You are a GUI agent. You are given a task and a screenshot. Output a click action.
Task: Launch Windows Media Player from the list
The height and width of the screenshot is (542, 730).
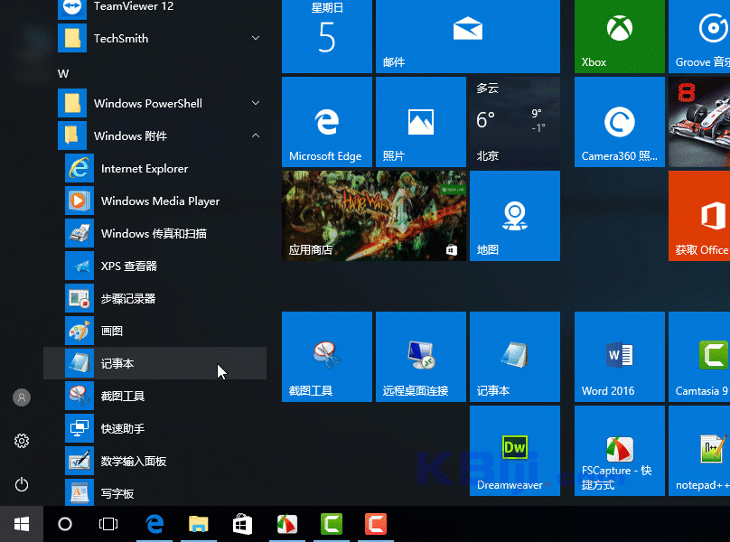click(160, 201)
